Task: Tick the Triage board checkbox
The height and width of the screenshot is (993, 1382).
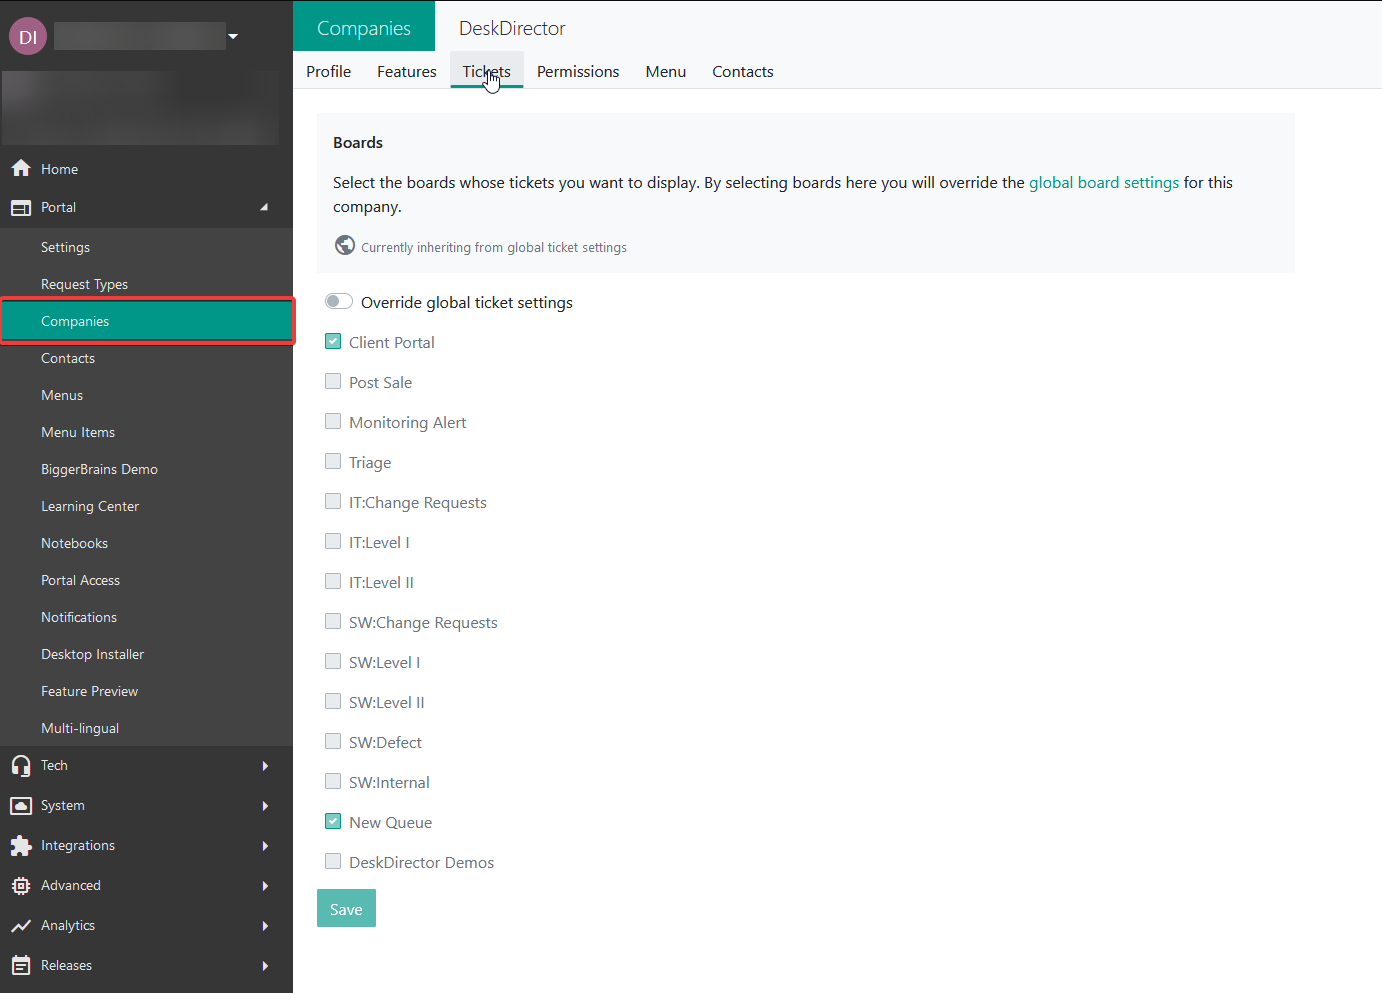Action: pyautogui.click(x=333, y=461)
